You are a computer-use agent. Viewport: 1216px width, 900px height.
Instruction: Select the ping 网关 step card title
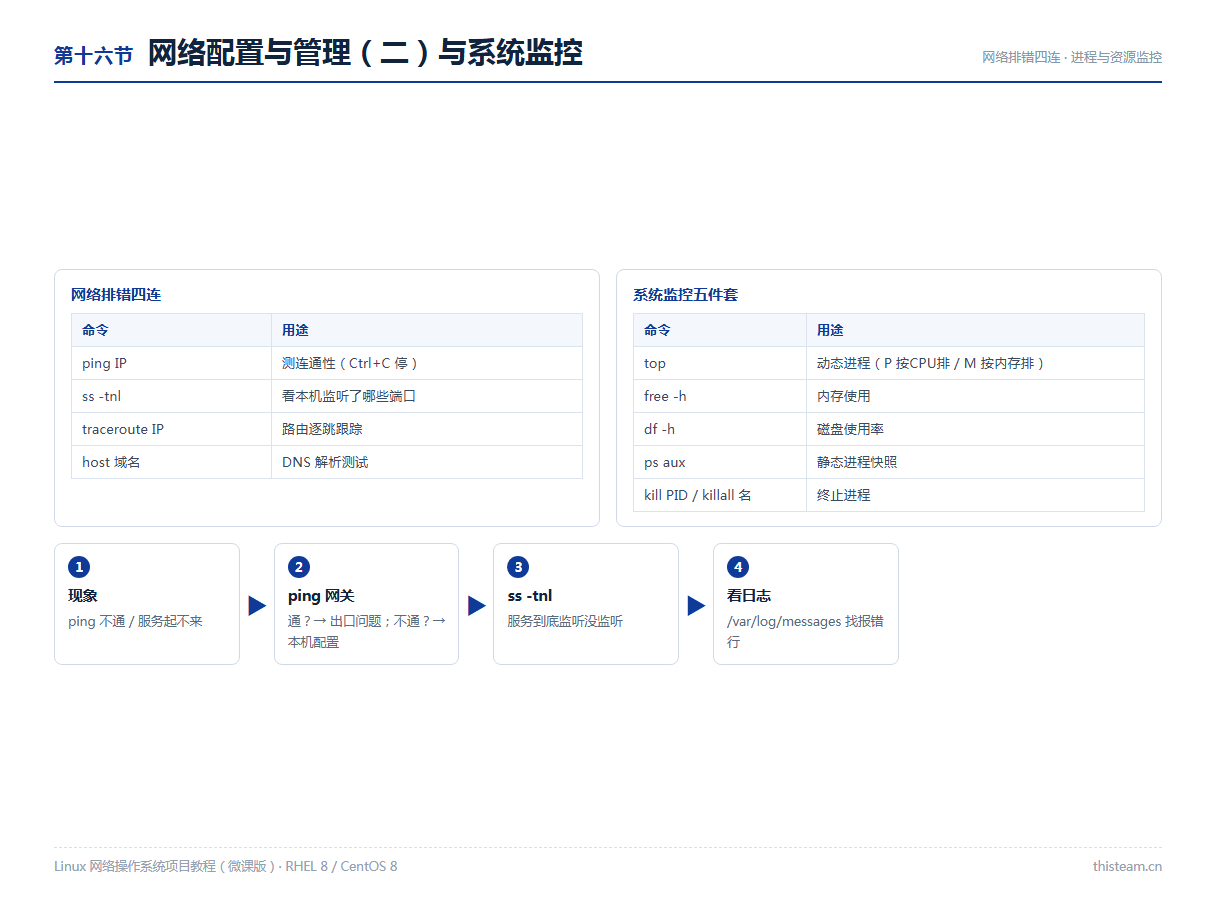pyautogui.click(x=321, y=596)
